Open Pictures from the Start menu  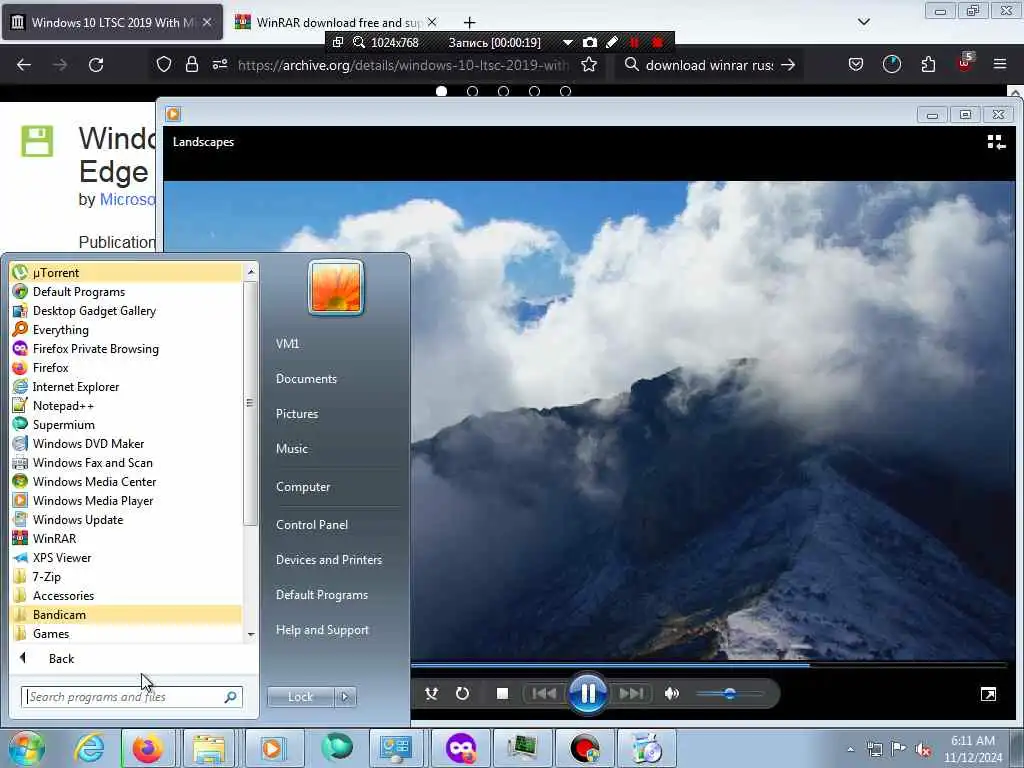(x=297, y=414)
